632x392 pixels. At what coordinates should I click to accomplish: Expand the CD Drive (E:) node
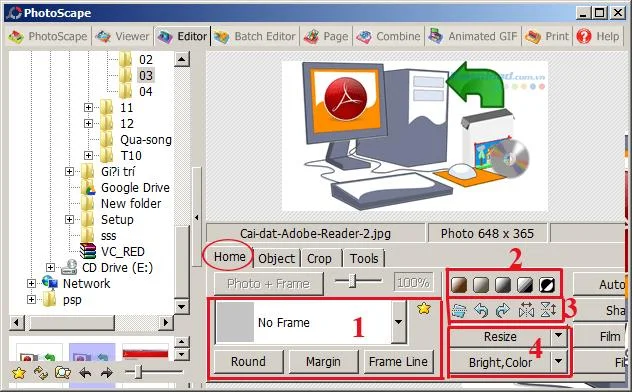click(50, 268)
